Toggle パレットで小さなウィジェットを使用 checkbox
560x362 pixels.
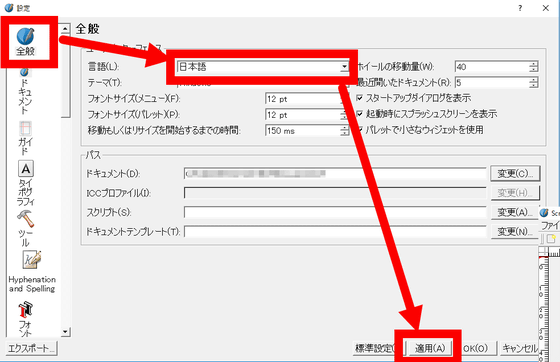pos(360,129)
